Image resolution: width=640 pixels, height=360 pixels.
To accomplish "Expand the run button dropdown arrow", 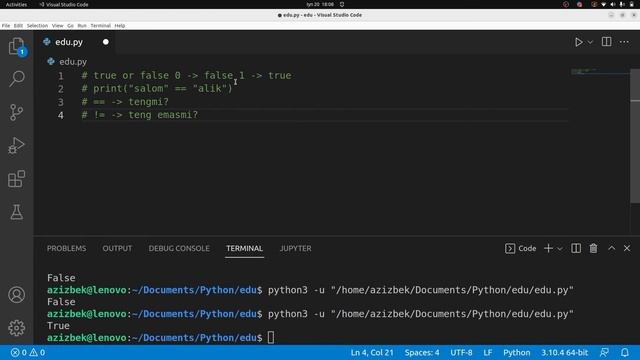I will [x=590, y=42].
